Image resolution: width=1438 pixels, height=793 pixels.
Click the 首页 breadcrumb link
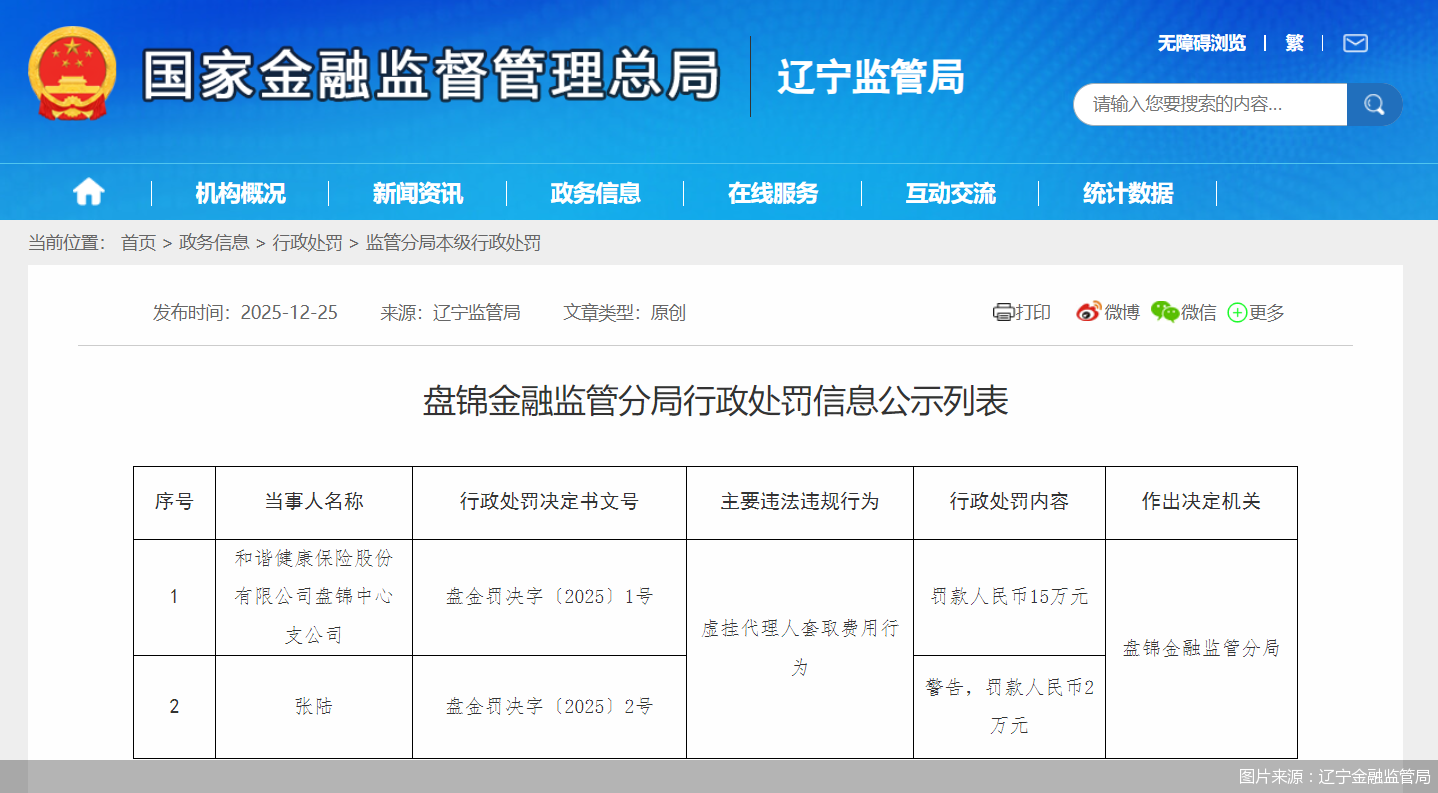[x=137, y=243]
